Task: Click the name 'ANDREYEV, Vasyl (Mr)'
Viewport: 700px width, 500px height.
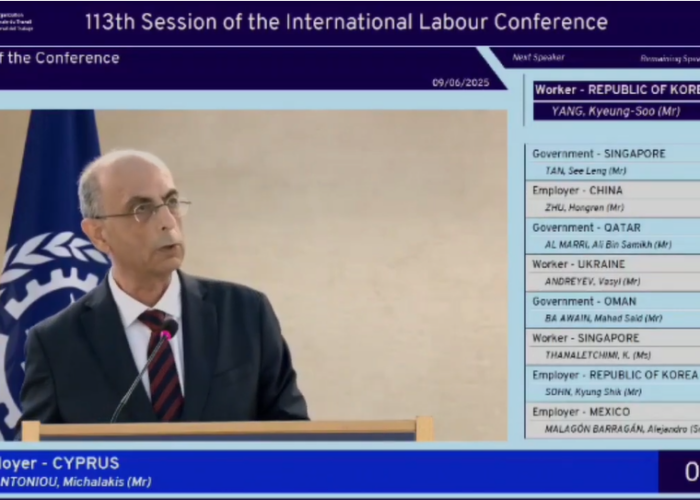Action: [x=592, y=282]
